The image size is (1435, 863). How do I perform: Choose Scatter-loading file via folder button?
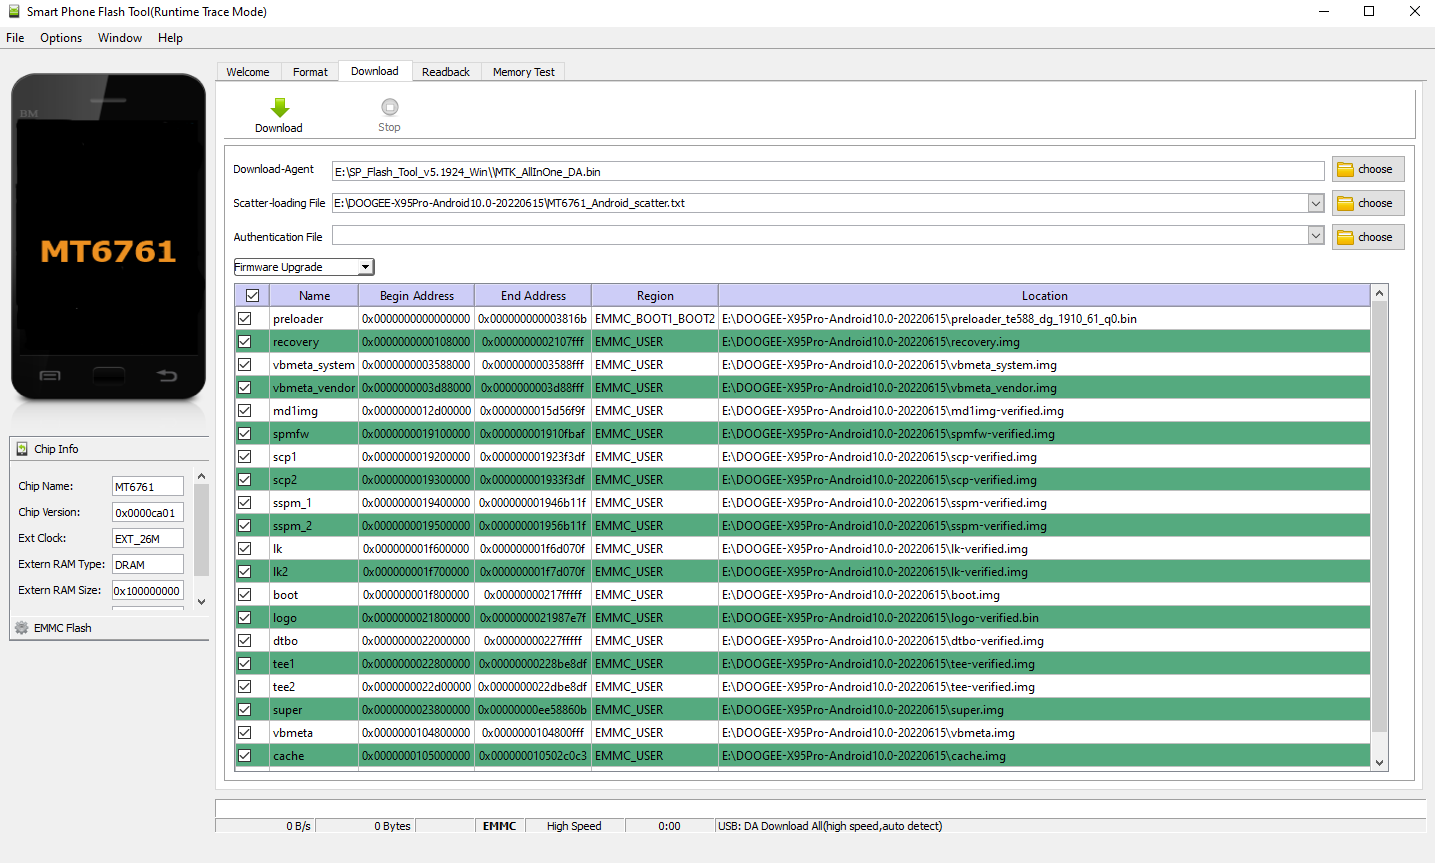click(1367, 203)
